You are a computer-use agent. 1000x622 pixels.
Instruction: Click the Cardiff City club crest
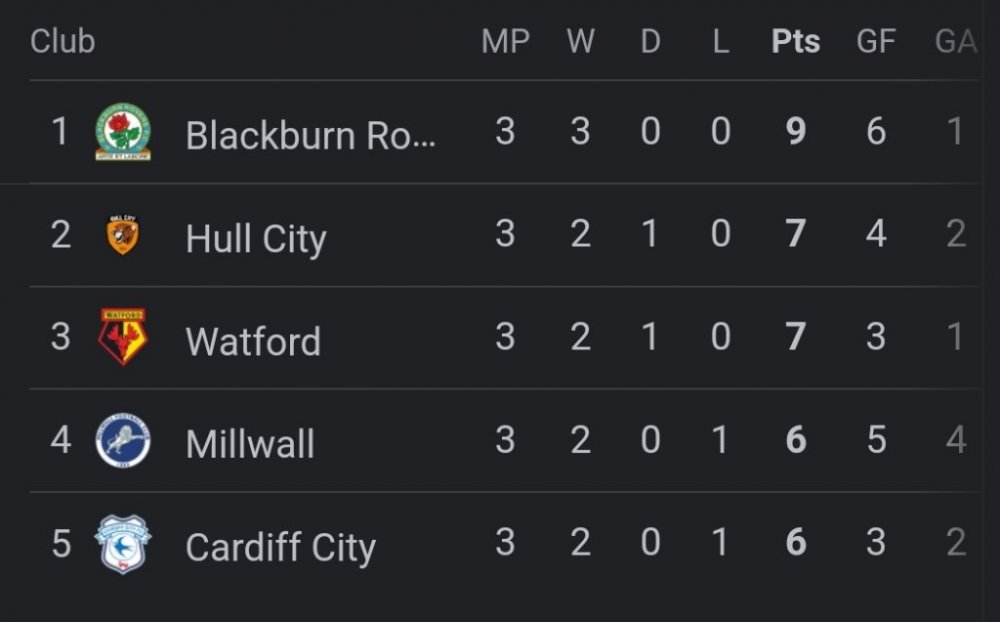point(123,544)
